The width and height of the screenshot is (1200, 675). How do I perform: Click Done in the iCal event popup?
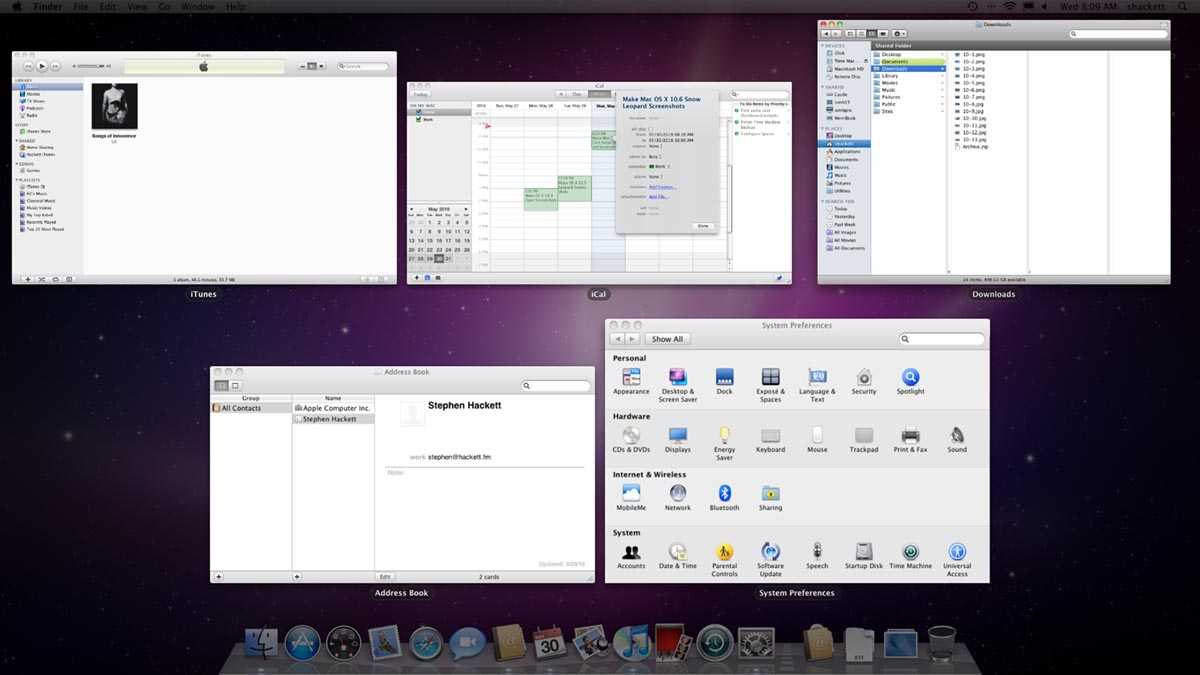(x=703, y=226)
